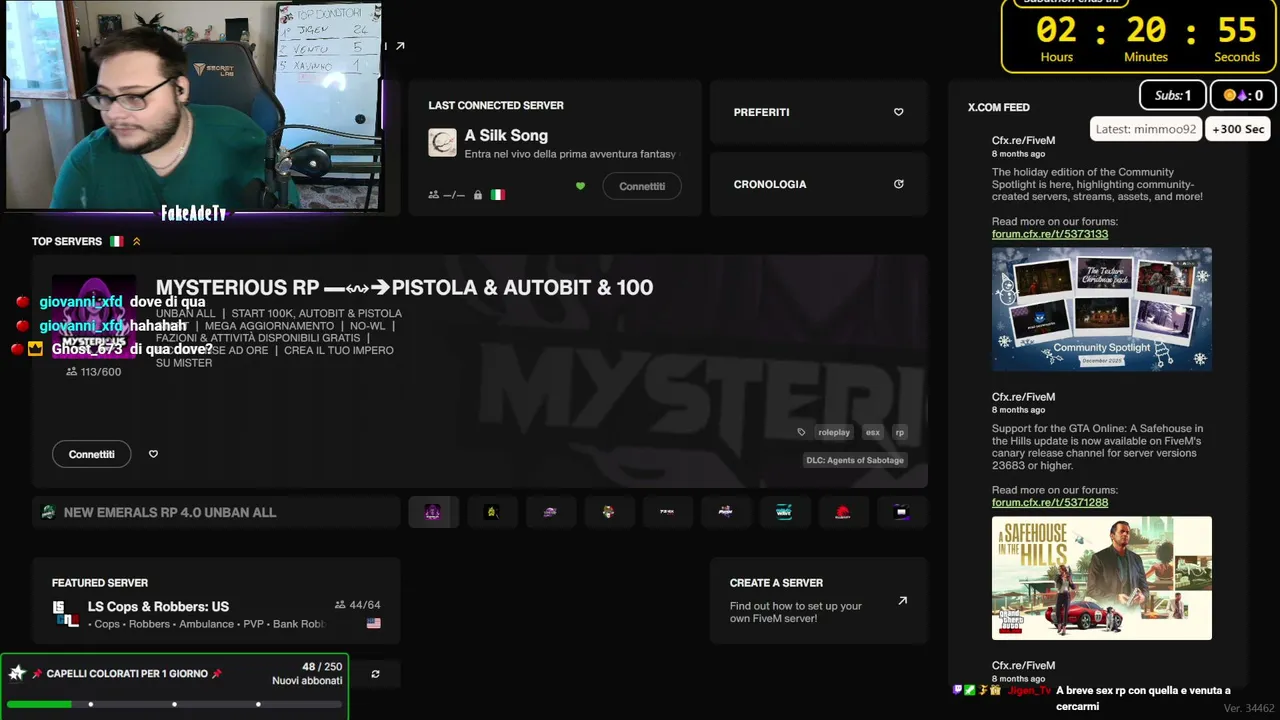This screenshot has width=1280, height=720.
Task: Select the yellow-green figure server icon
Action: (x=491, y=512)
